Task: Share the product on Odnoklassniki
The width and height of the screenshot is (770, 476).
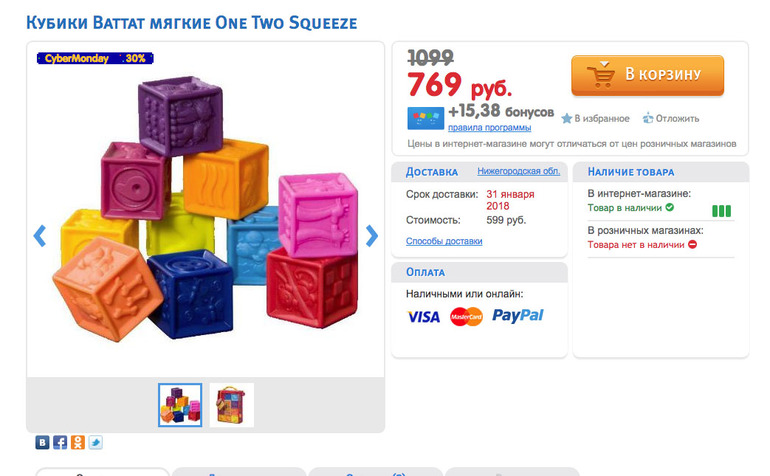Action: point(78,442)
